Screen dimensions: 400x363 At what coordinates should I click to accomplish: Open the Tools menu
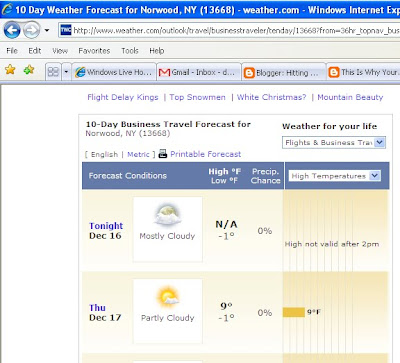[130, 51]
